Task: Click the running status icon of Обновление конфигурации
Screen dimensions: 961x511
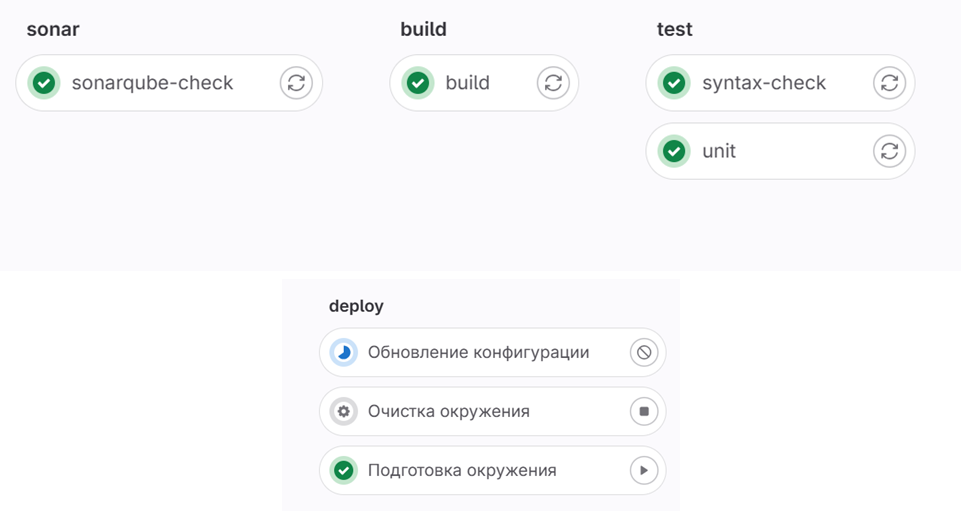Action: [x=344, y=353]
